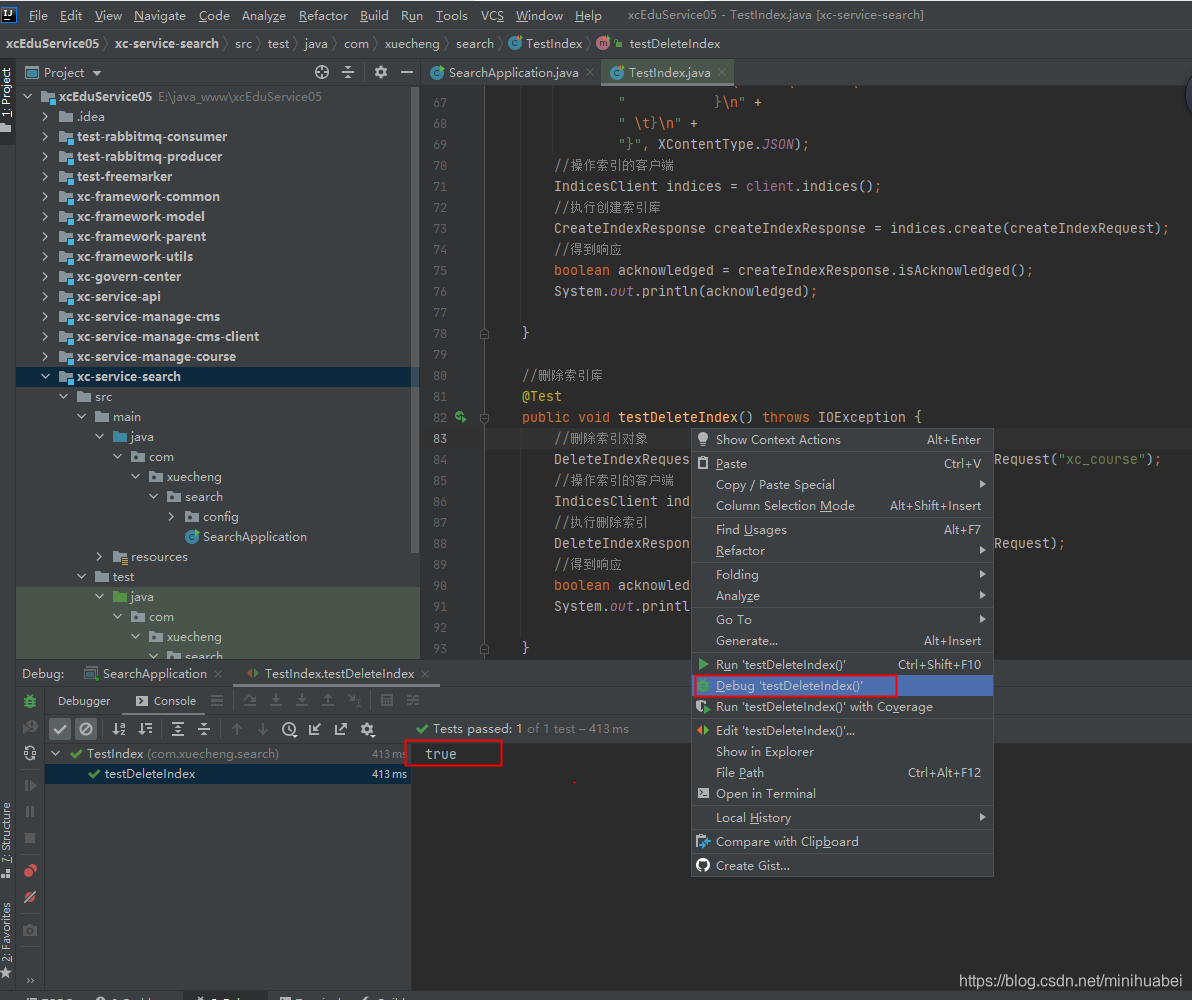
Task: Click Step Over icon in debugger toolbar
Action: tap(250, 700)
